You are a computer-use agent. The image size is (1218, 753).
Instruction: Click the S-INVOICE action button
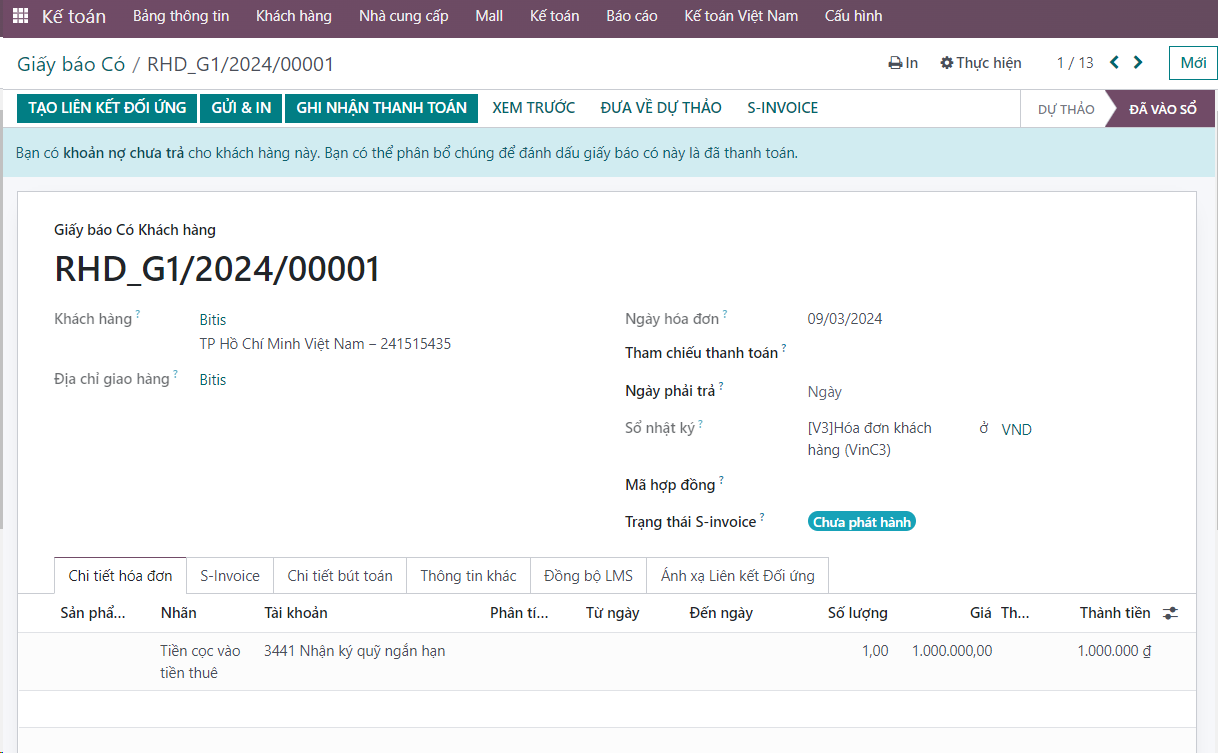[783, 108]
